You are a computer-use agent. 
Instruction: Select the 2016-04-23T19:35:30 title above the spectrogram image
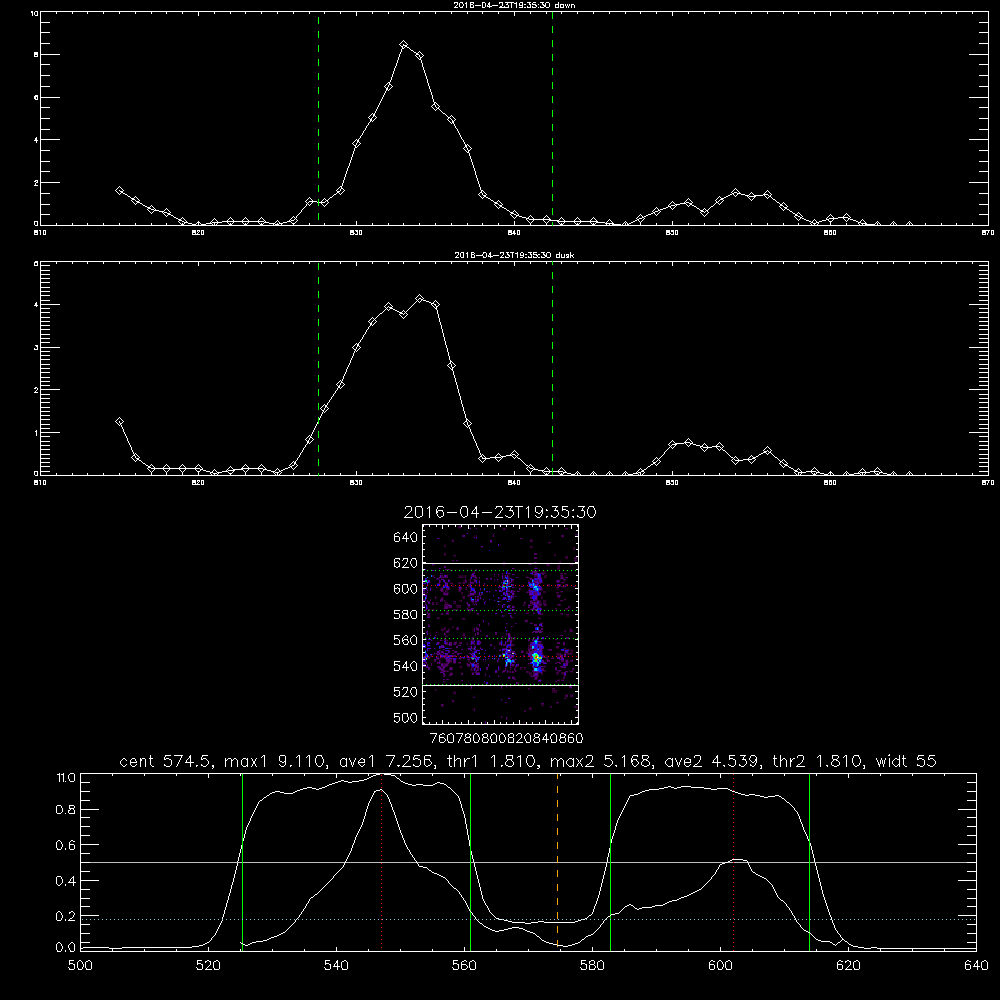[500, 512]
